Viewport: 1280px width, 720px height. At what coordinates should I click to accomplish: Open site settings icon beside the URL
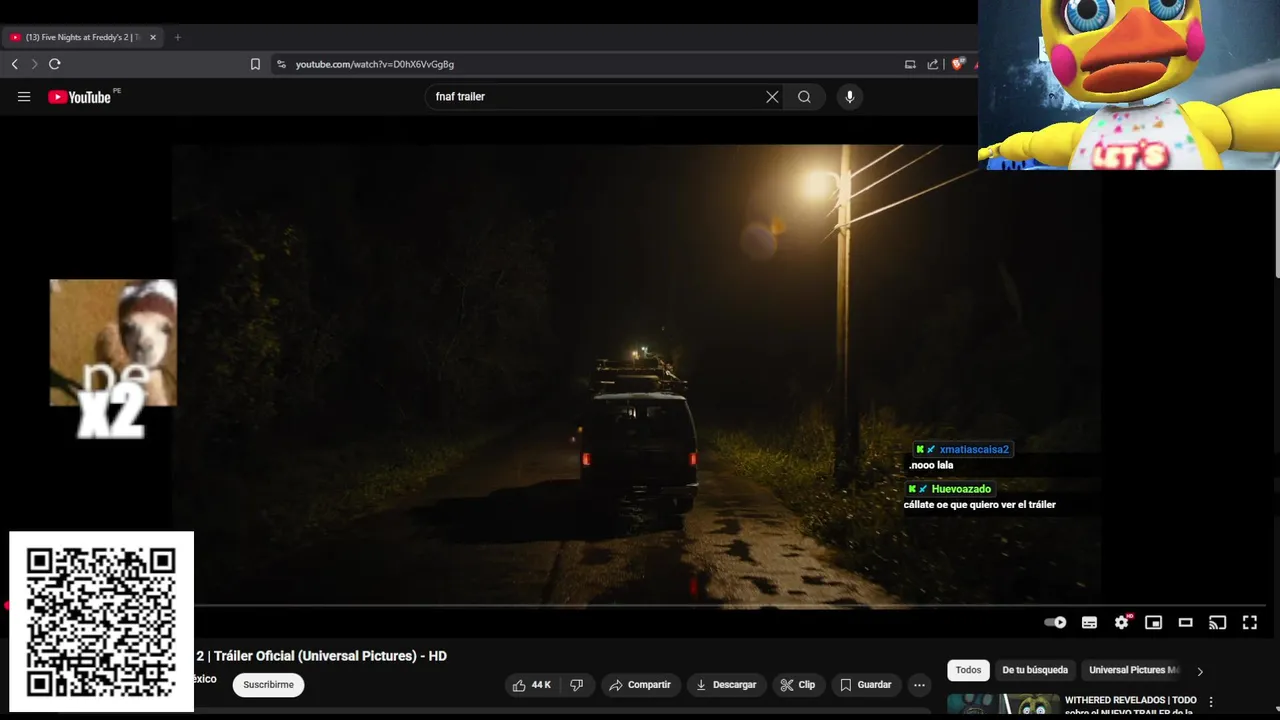(x=281, y=64)
